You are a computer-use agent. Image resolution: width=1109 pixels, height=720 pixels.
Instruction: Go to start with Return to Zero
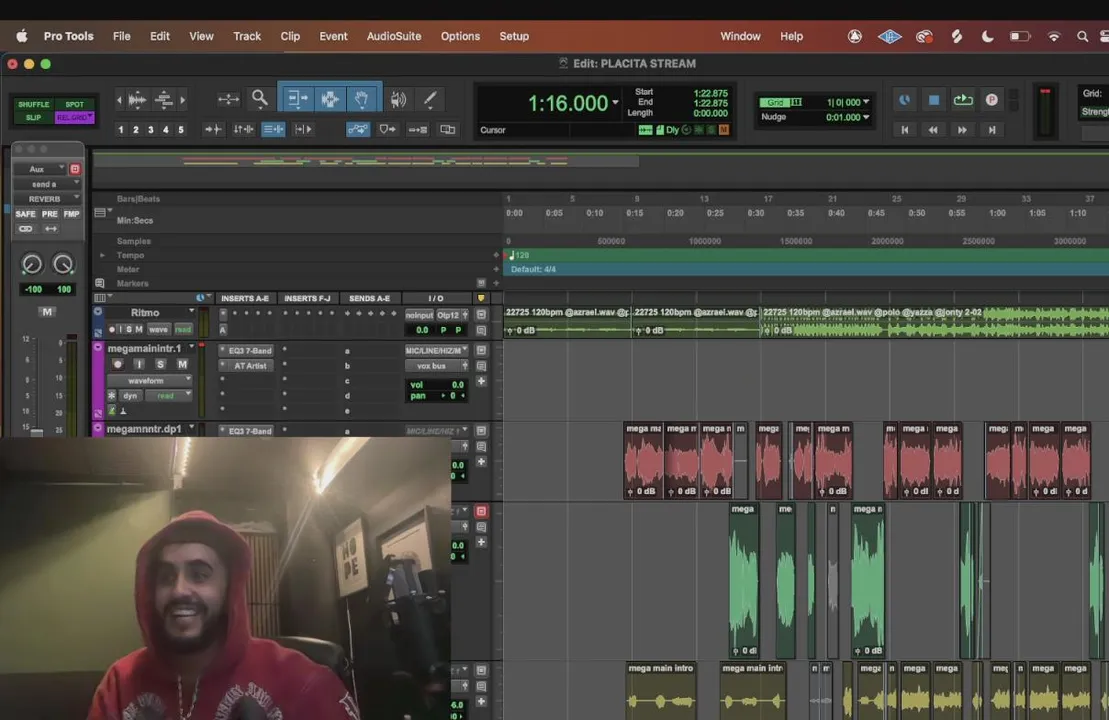[x=905, y=129]
